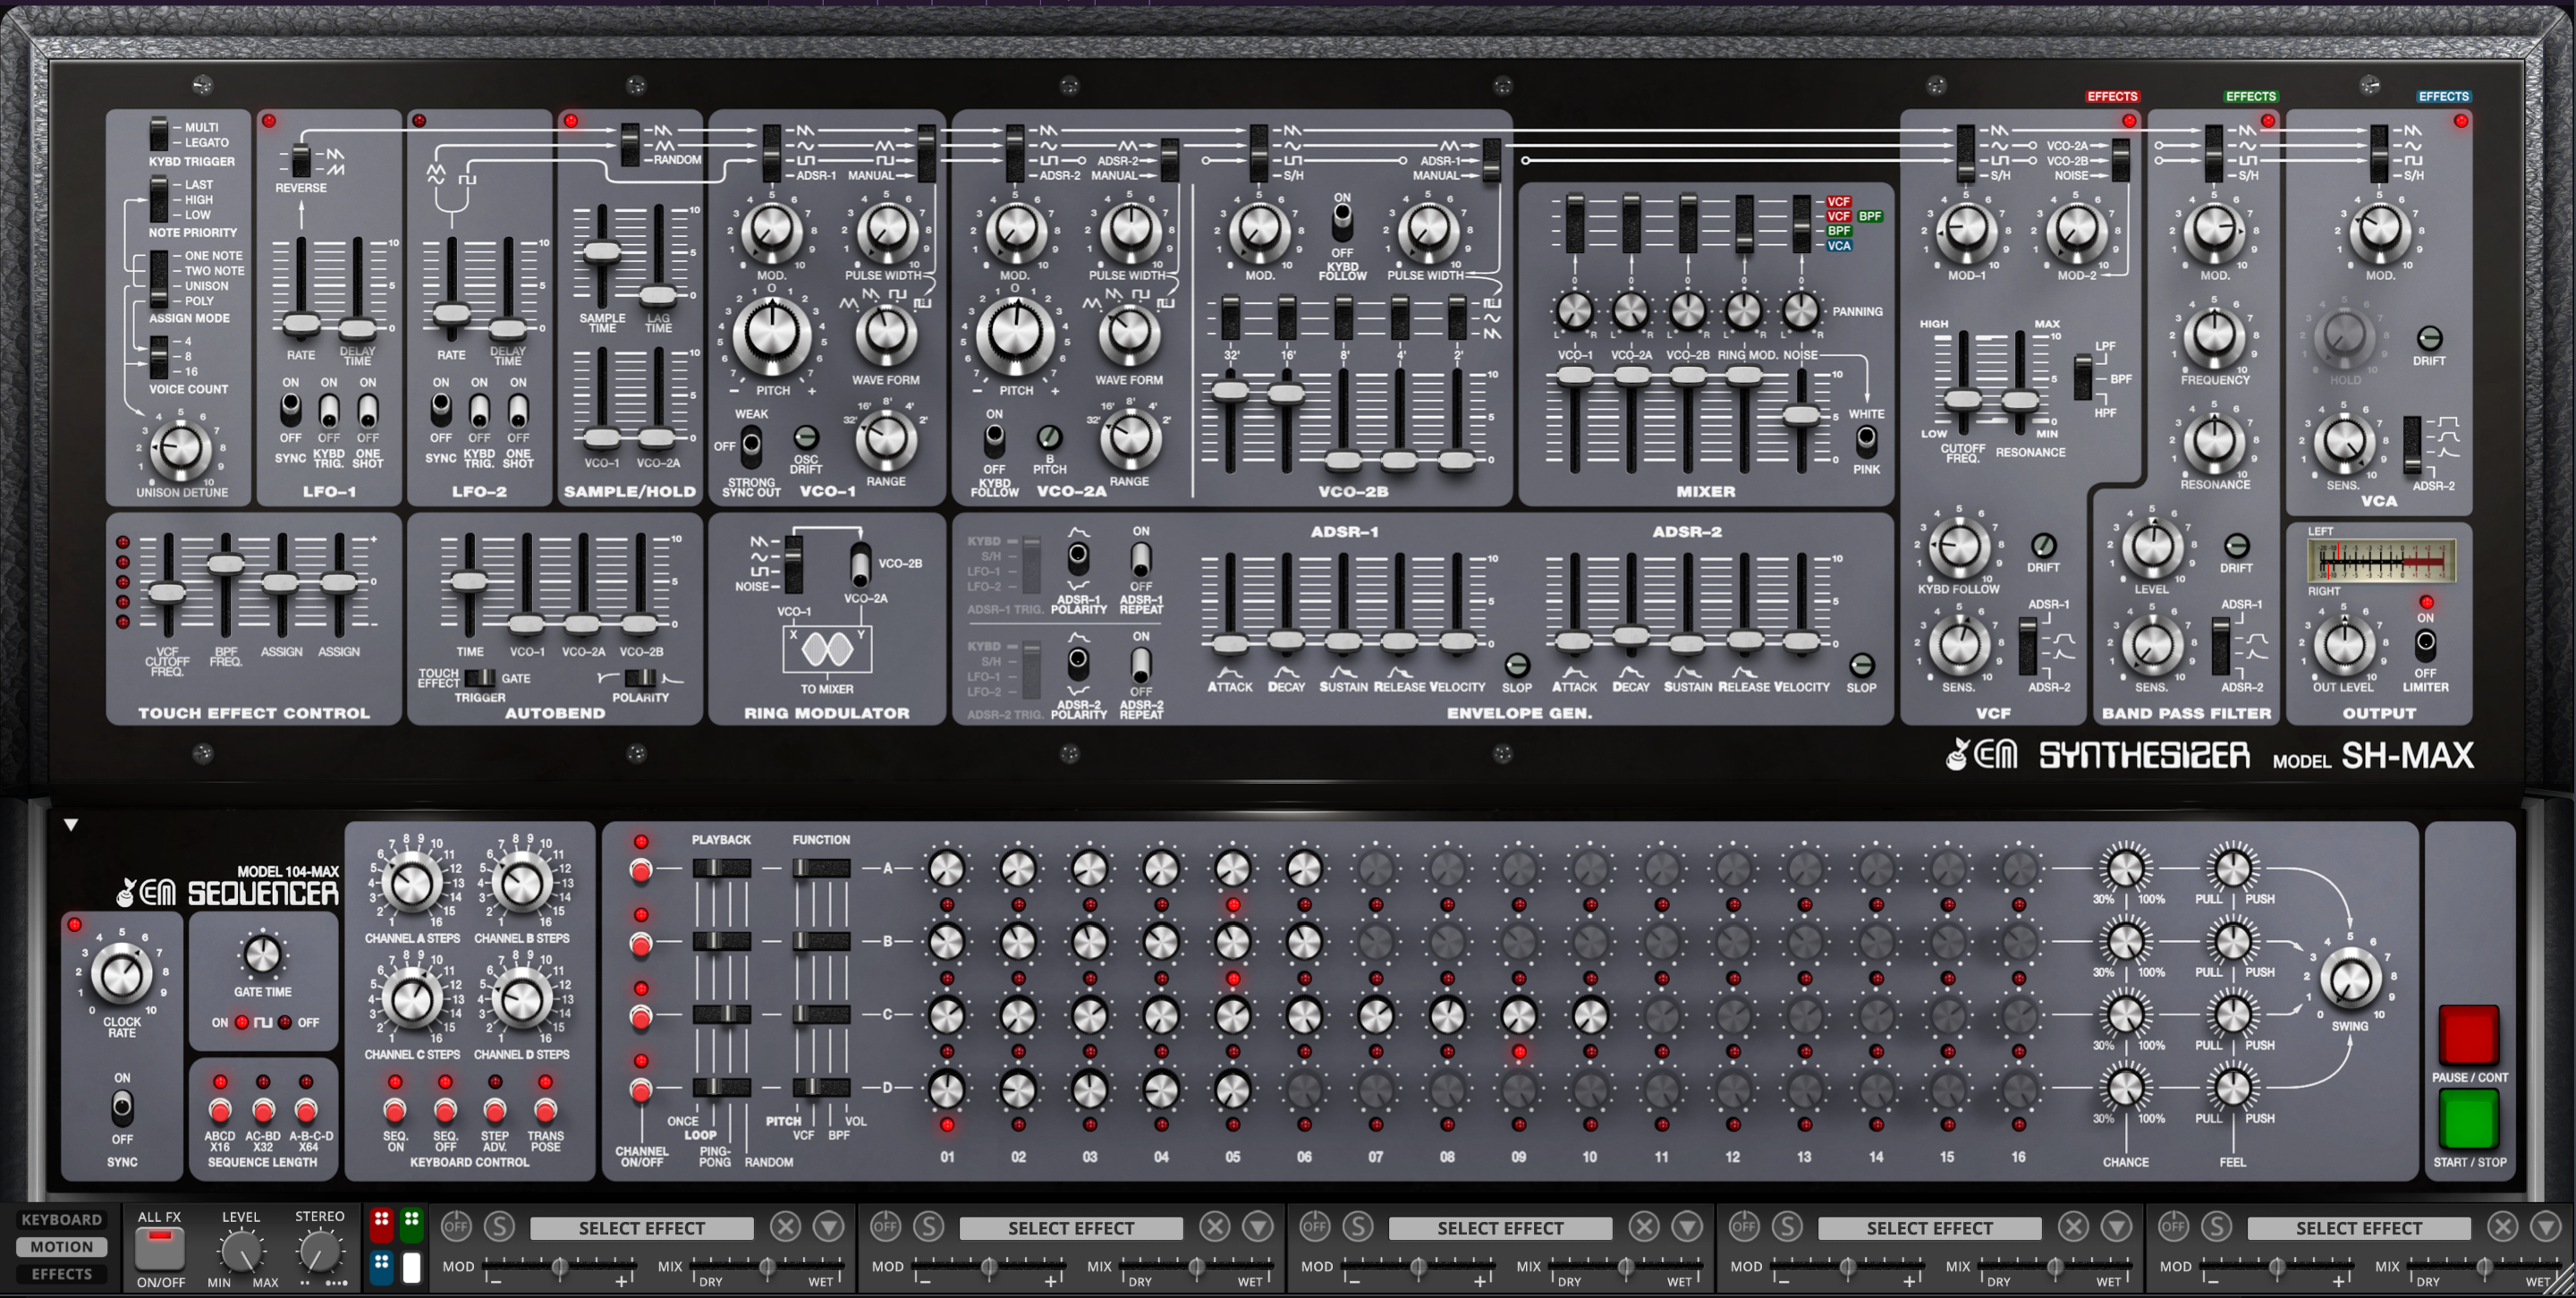Image resolution: width=2576 pixels, height=1298 pixels.
Task: Click the blue VCA effects chain icon
Action: pyautogui.click(x=381, y=1266)
